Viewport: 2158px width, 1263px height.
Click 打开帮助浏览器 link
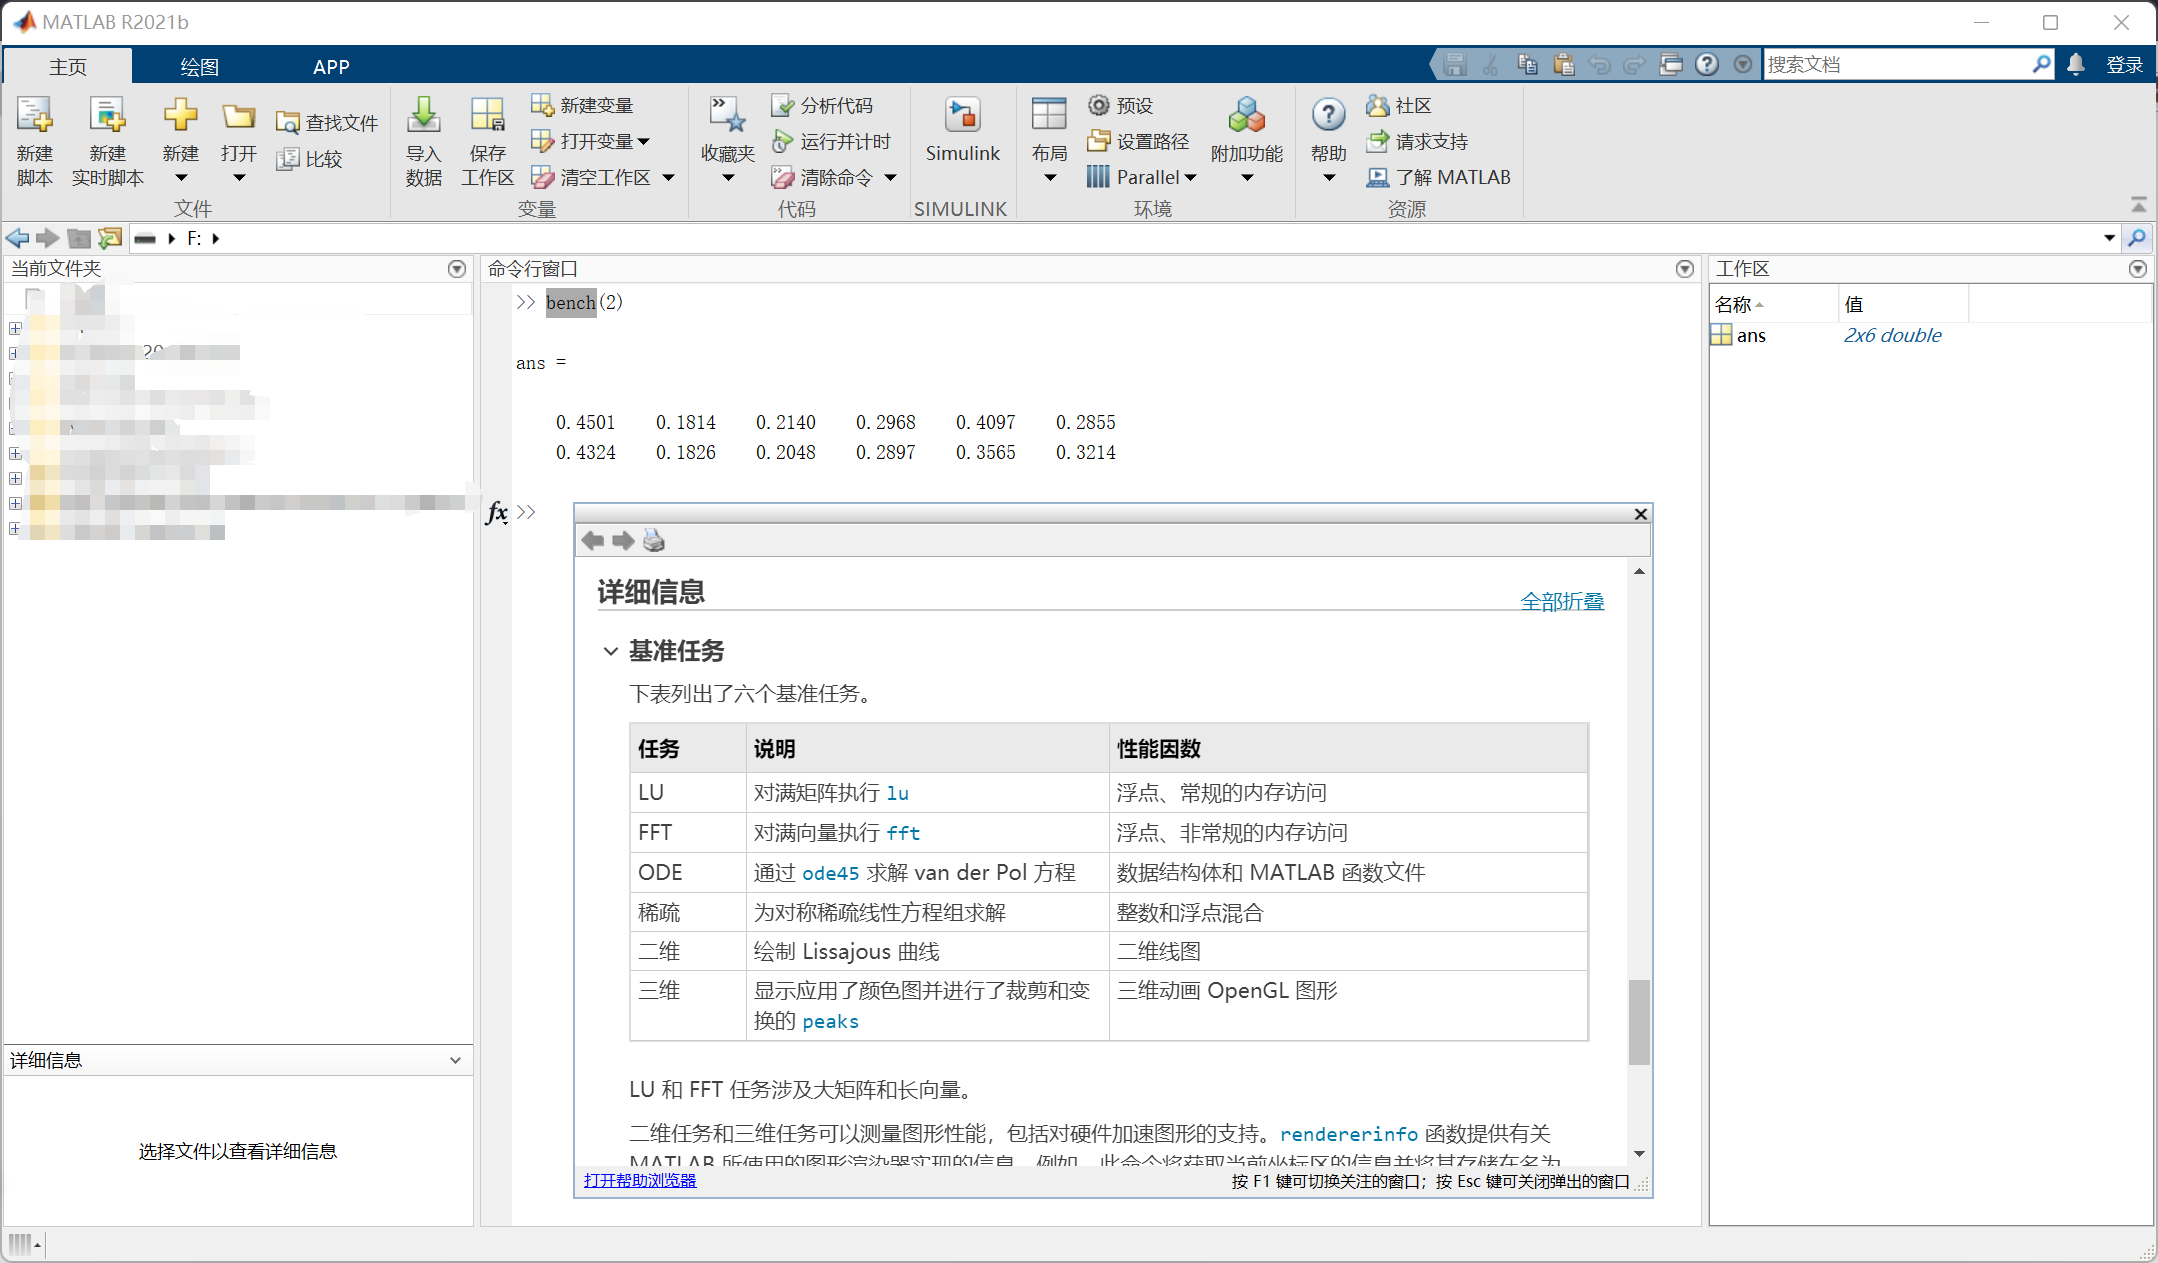coord(640,1181)
